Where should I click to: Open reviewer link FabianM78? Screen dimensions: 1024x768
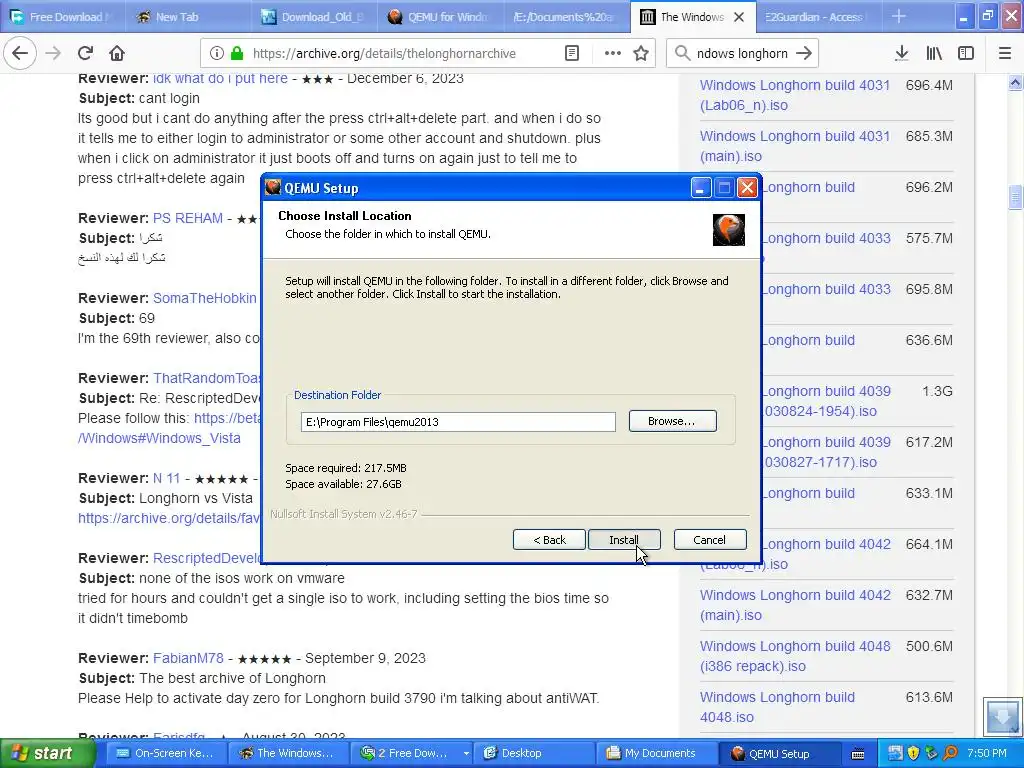click(x=188, y=658)
